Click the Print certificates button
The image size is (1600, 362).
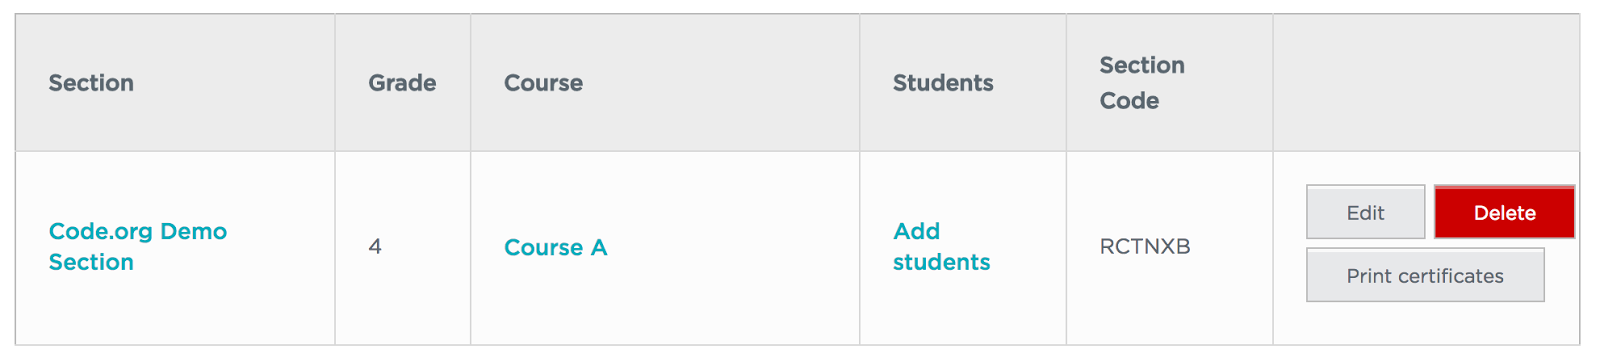(x=1425, y=275)
